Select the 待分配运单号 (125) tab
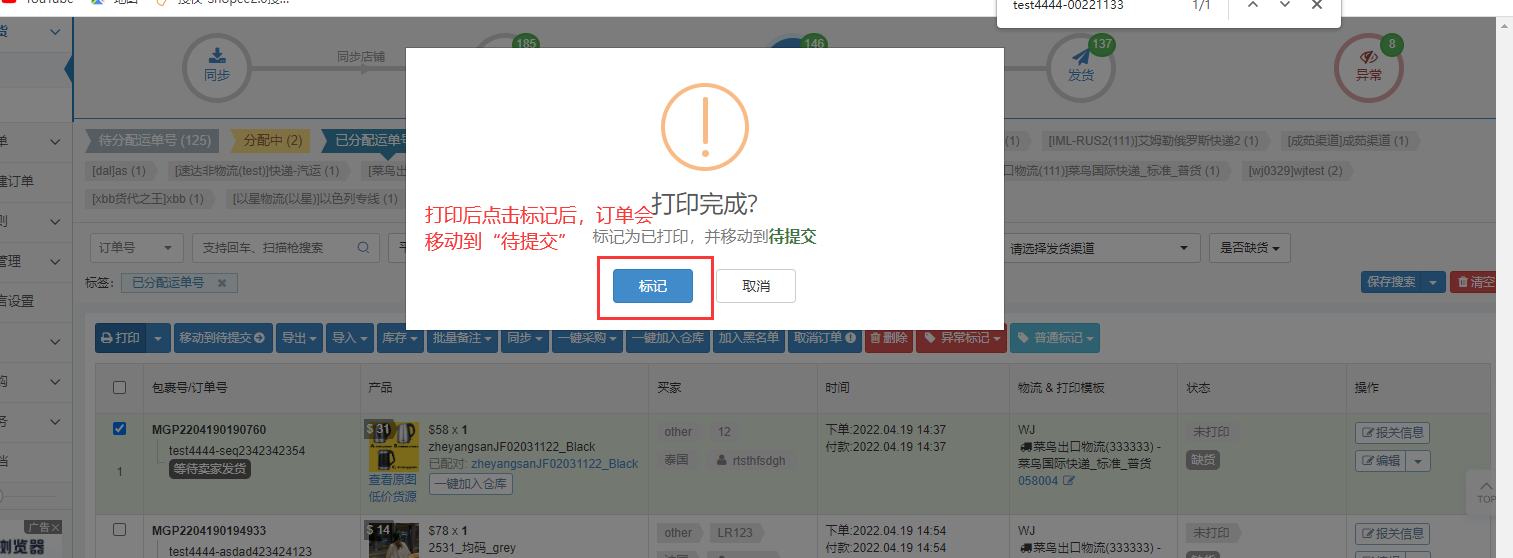 [x=153, y=141]
